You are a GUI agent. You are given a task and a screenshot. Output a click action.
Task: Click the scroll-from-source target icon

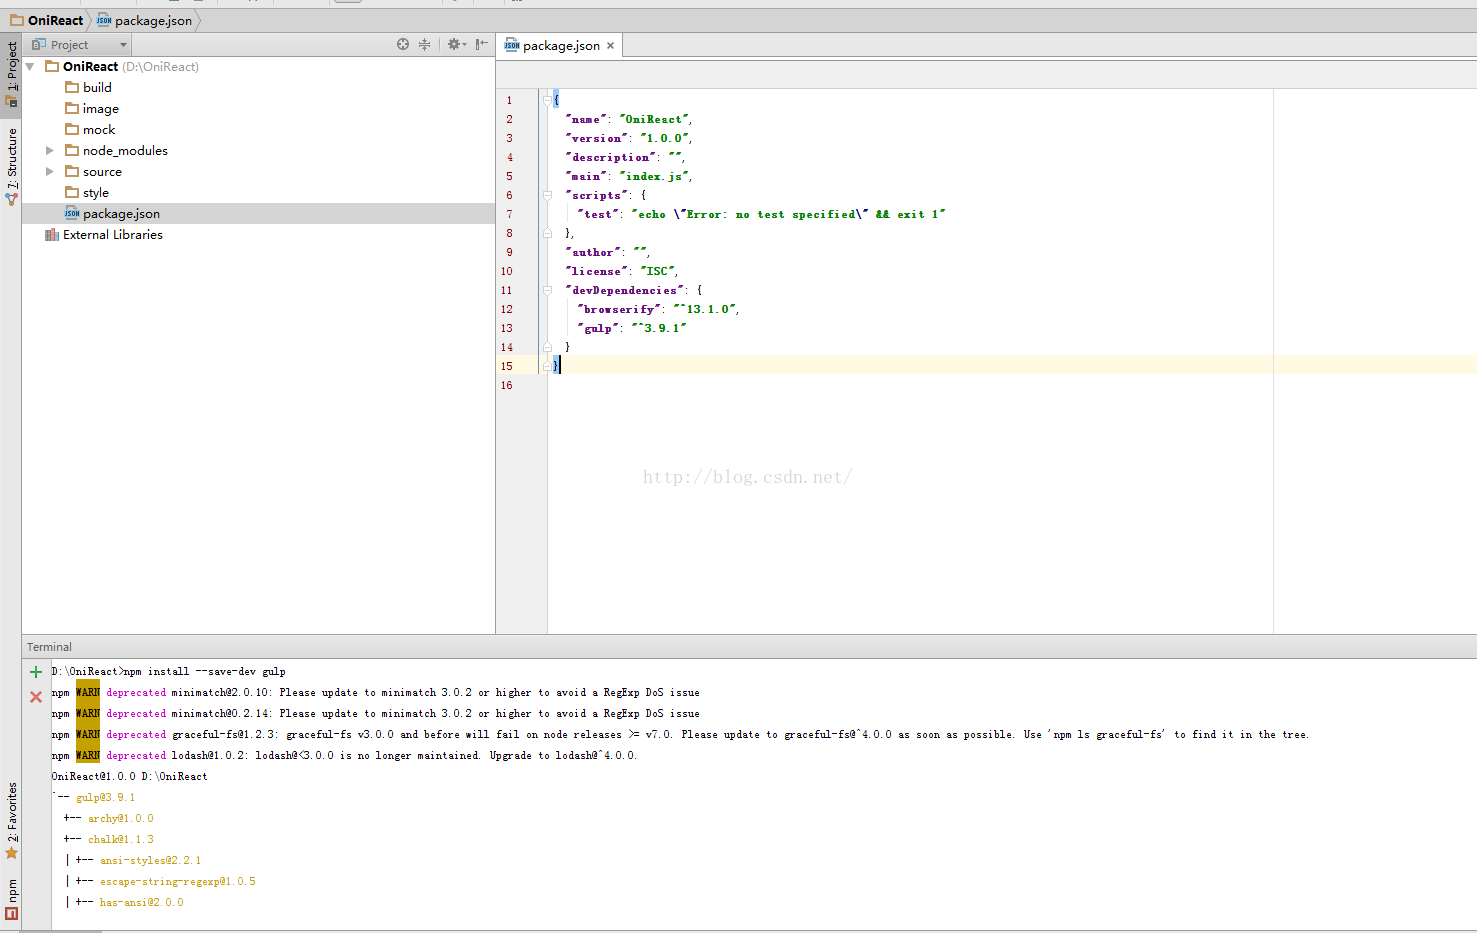click(x=403, y=44)
